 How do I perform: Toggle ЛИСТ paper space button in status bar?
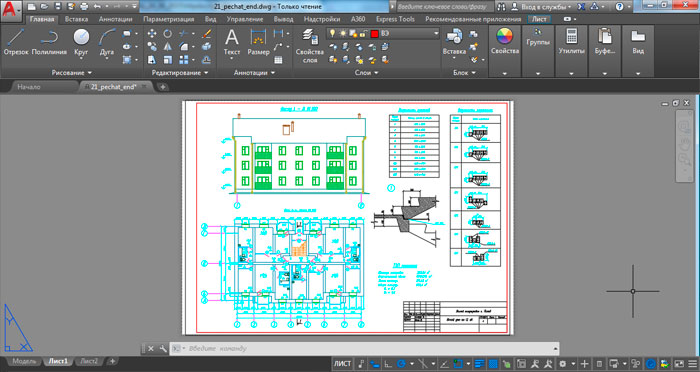343,364
